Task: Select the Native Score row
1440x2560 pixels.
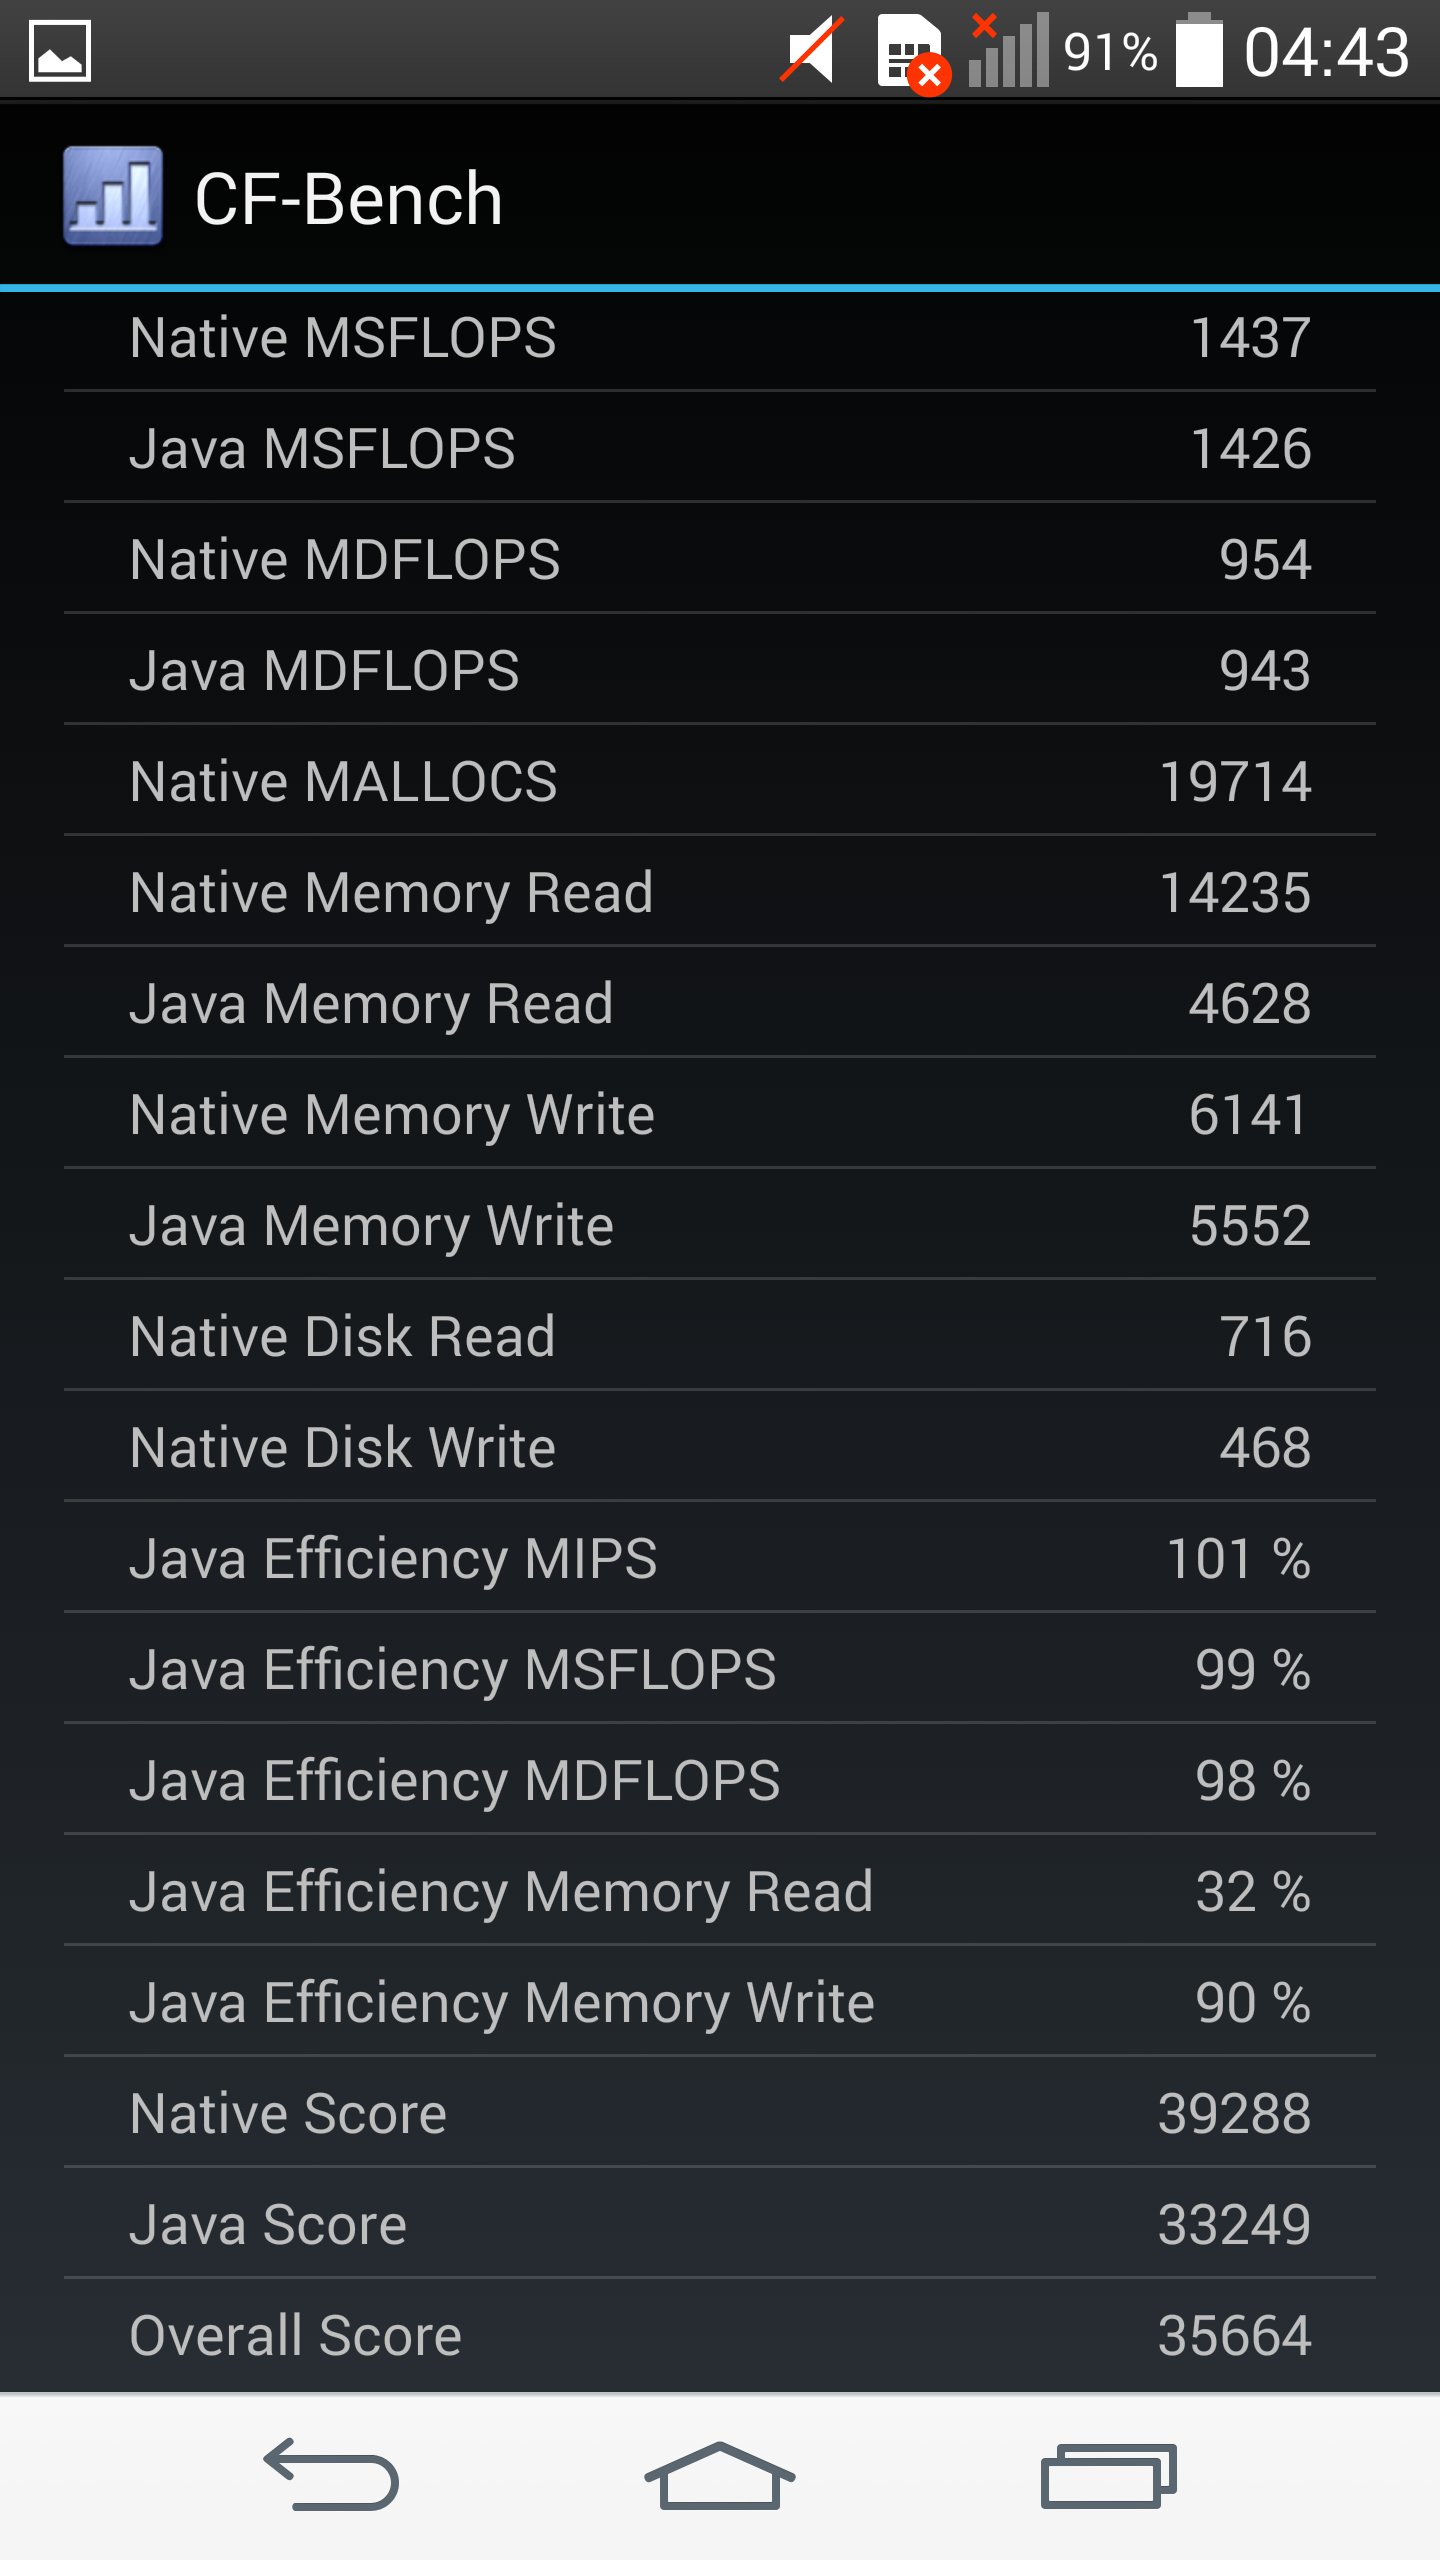Action: [720, 2113]
